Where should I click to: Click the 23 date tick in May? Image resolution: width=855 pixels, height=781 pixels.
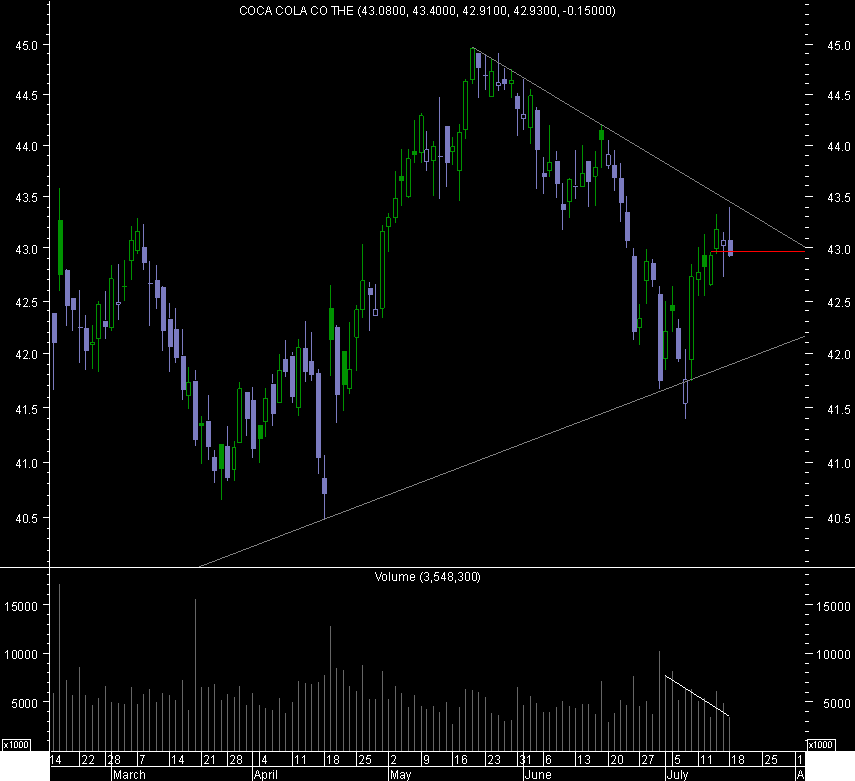coord(493,760)
